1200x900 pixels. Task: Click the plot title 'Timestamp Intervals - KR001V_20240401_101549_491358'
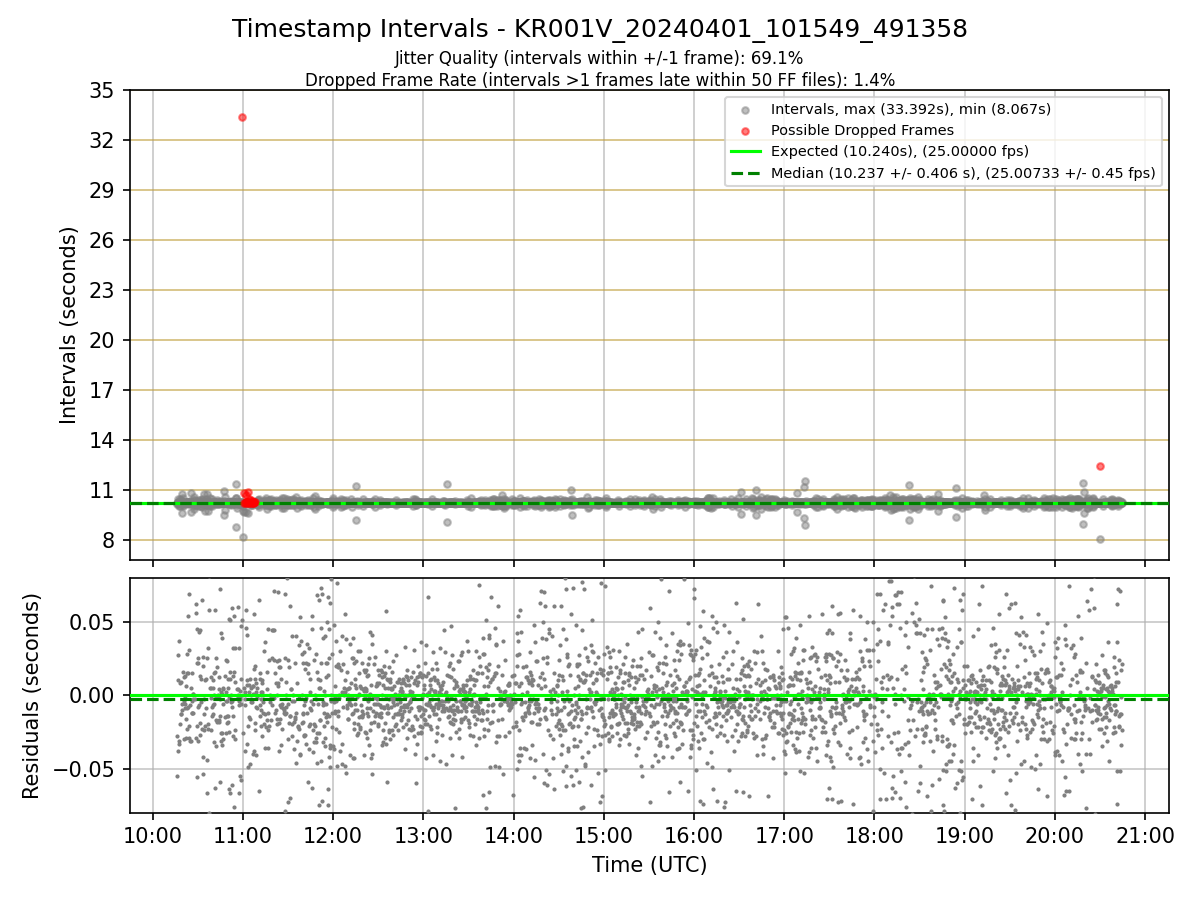tap(600, 29)
